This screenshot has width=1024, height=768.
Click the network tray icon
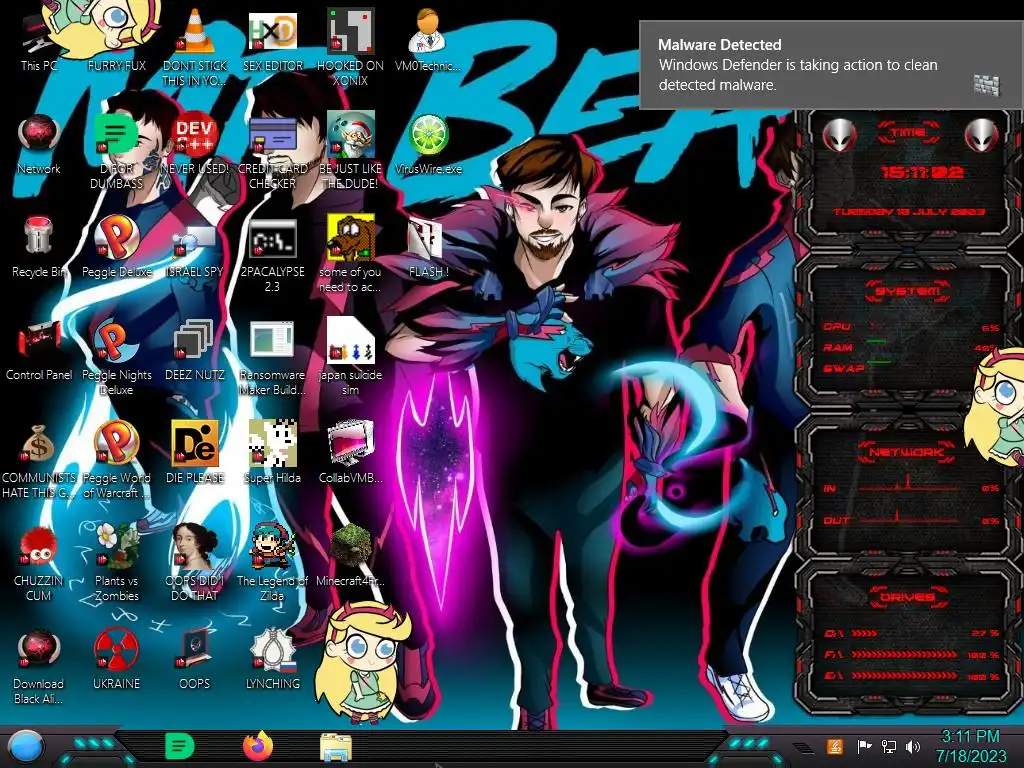(889, 746)
